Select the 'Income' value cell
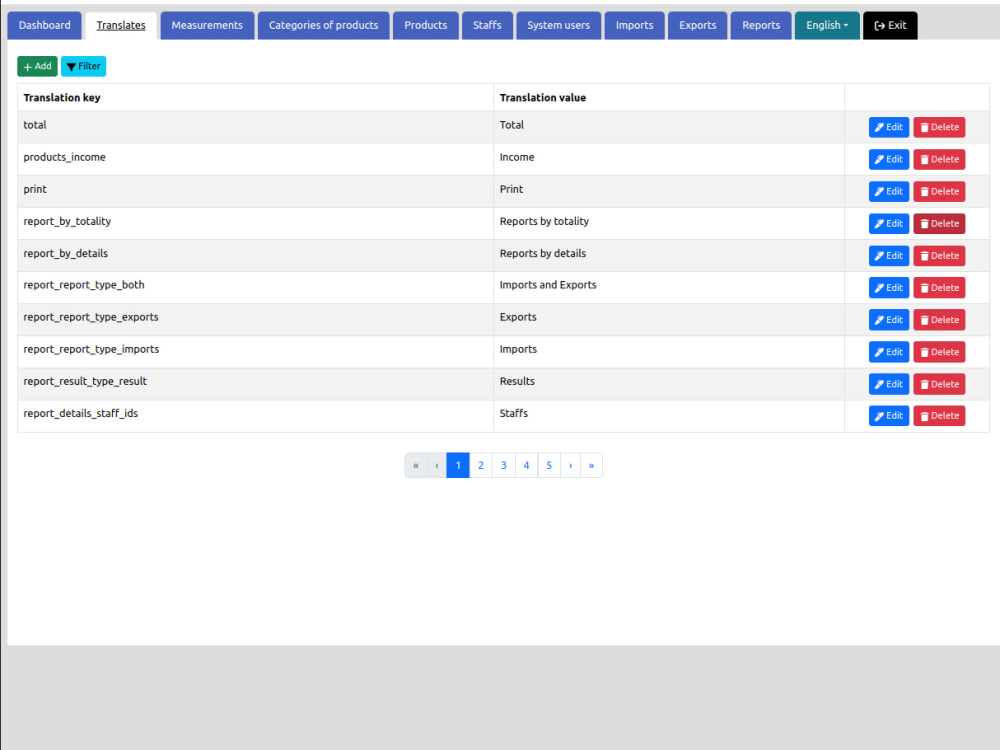 669,159
